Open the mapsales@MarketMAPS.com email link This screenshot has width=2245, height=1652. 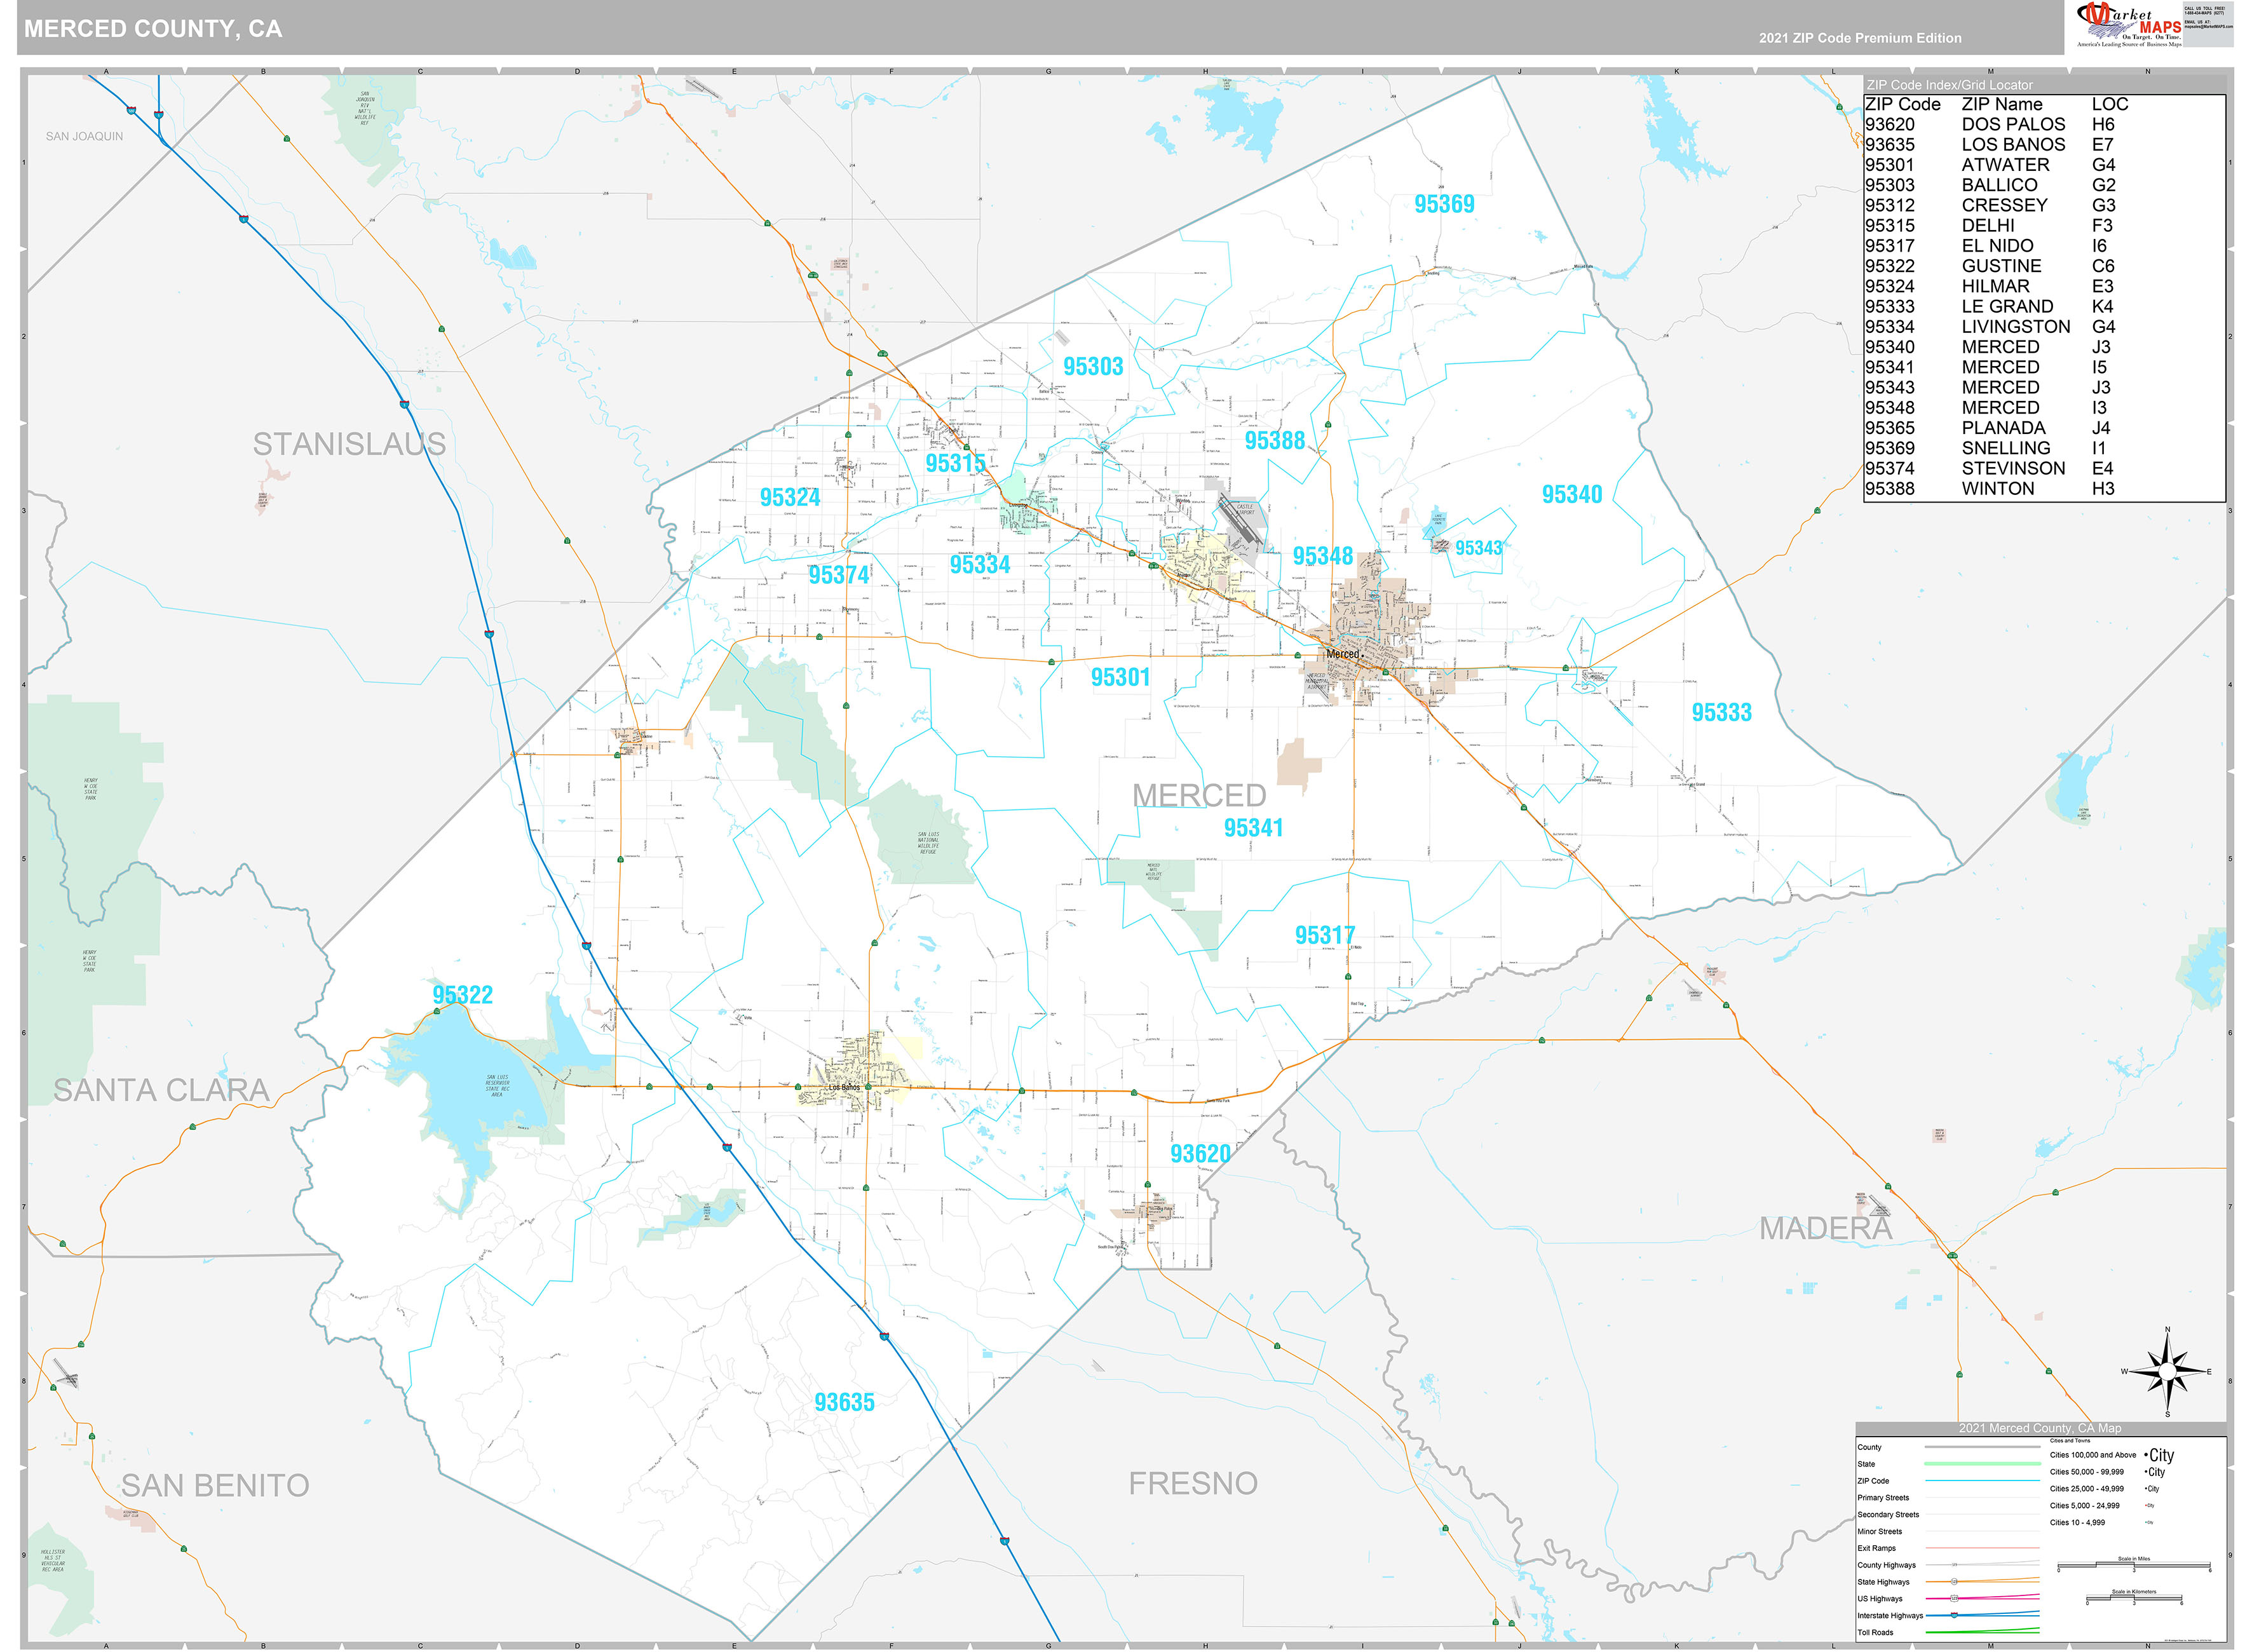tap(2210, 26)
